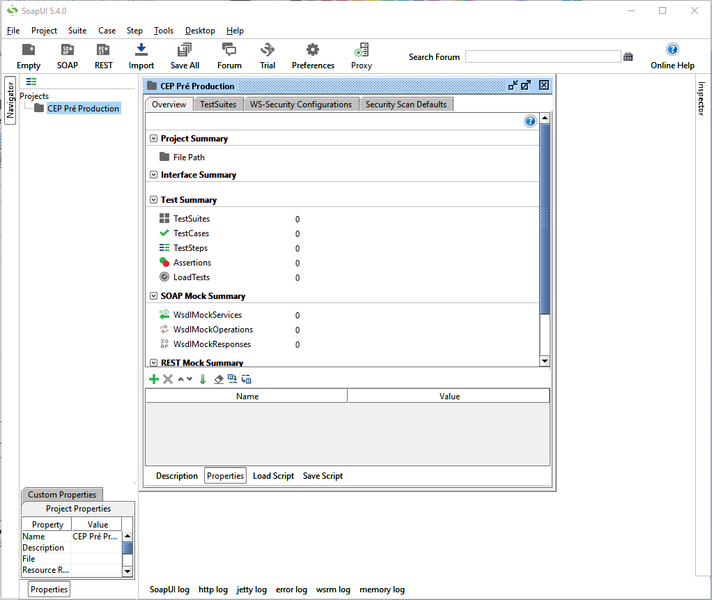Image resolution: width=712 pixels, height=600 pixels.
Task: Click the overview vertical scrollbar thumb
Action: tap(544, 219)
